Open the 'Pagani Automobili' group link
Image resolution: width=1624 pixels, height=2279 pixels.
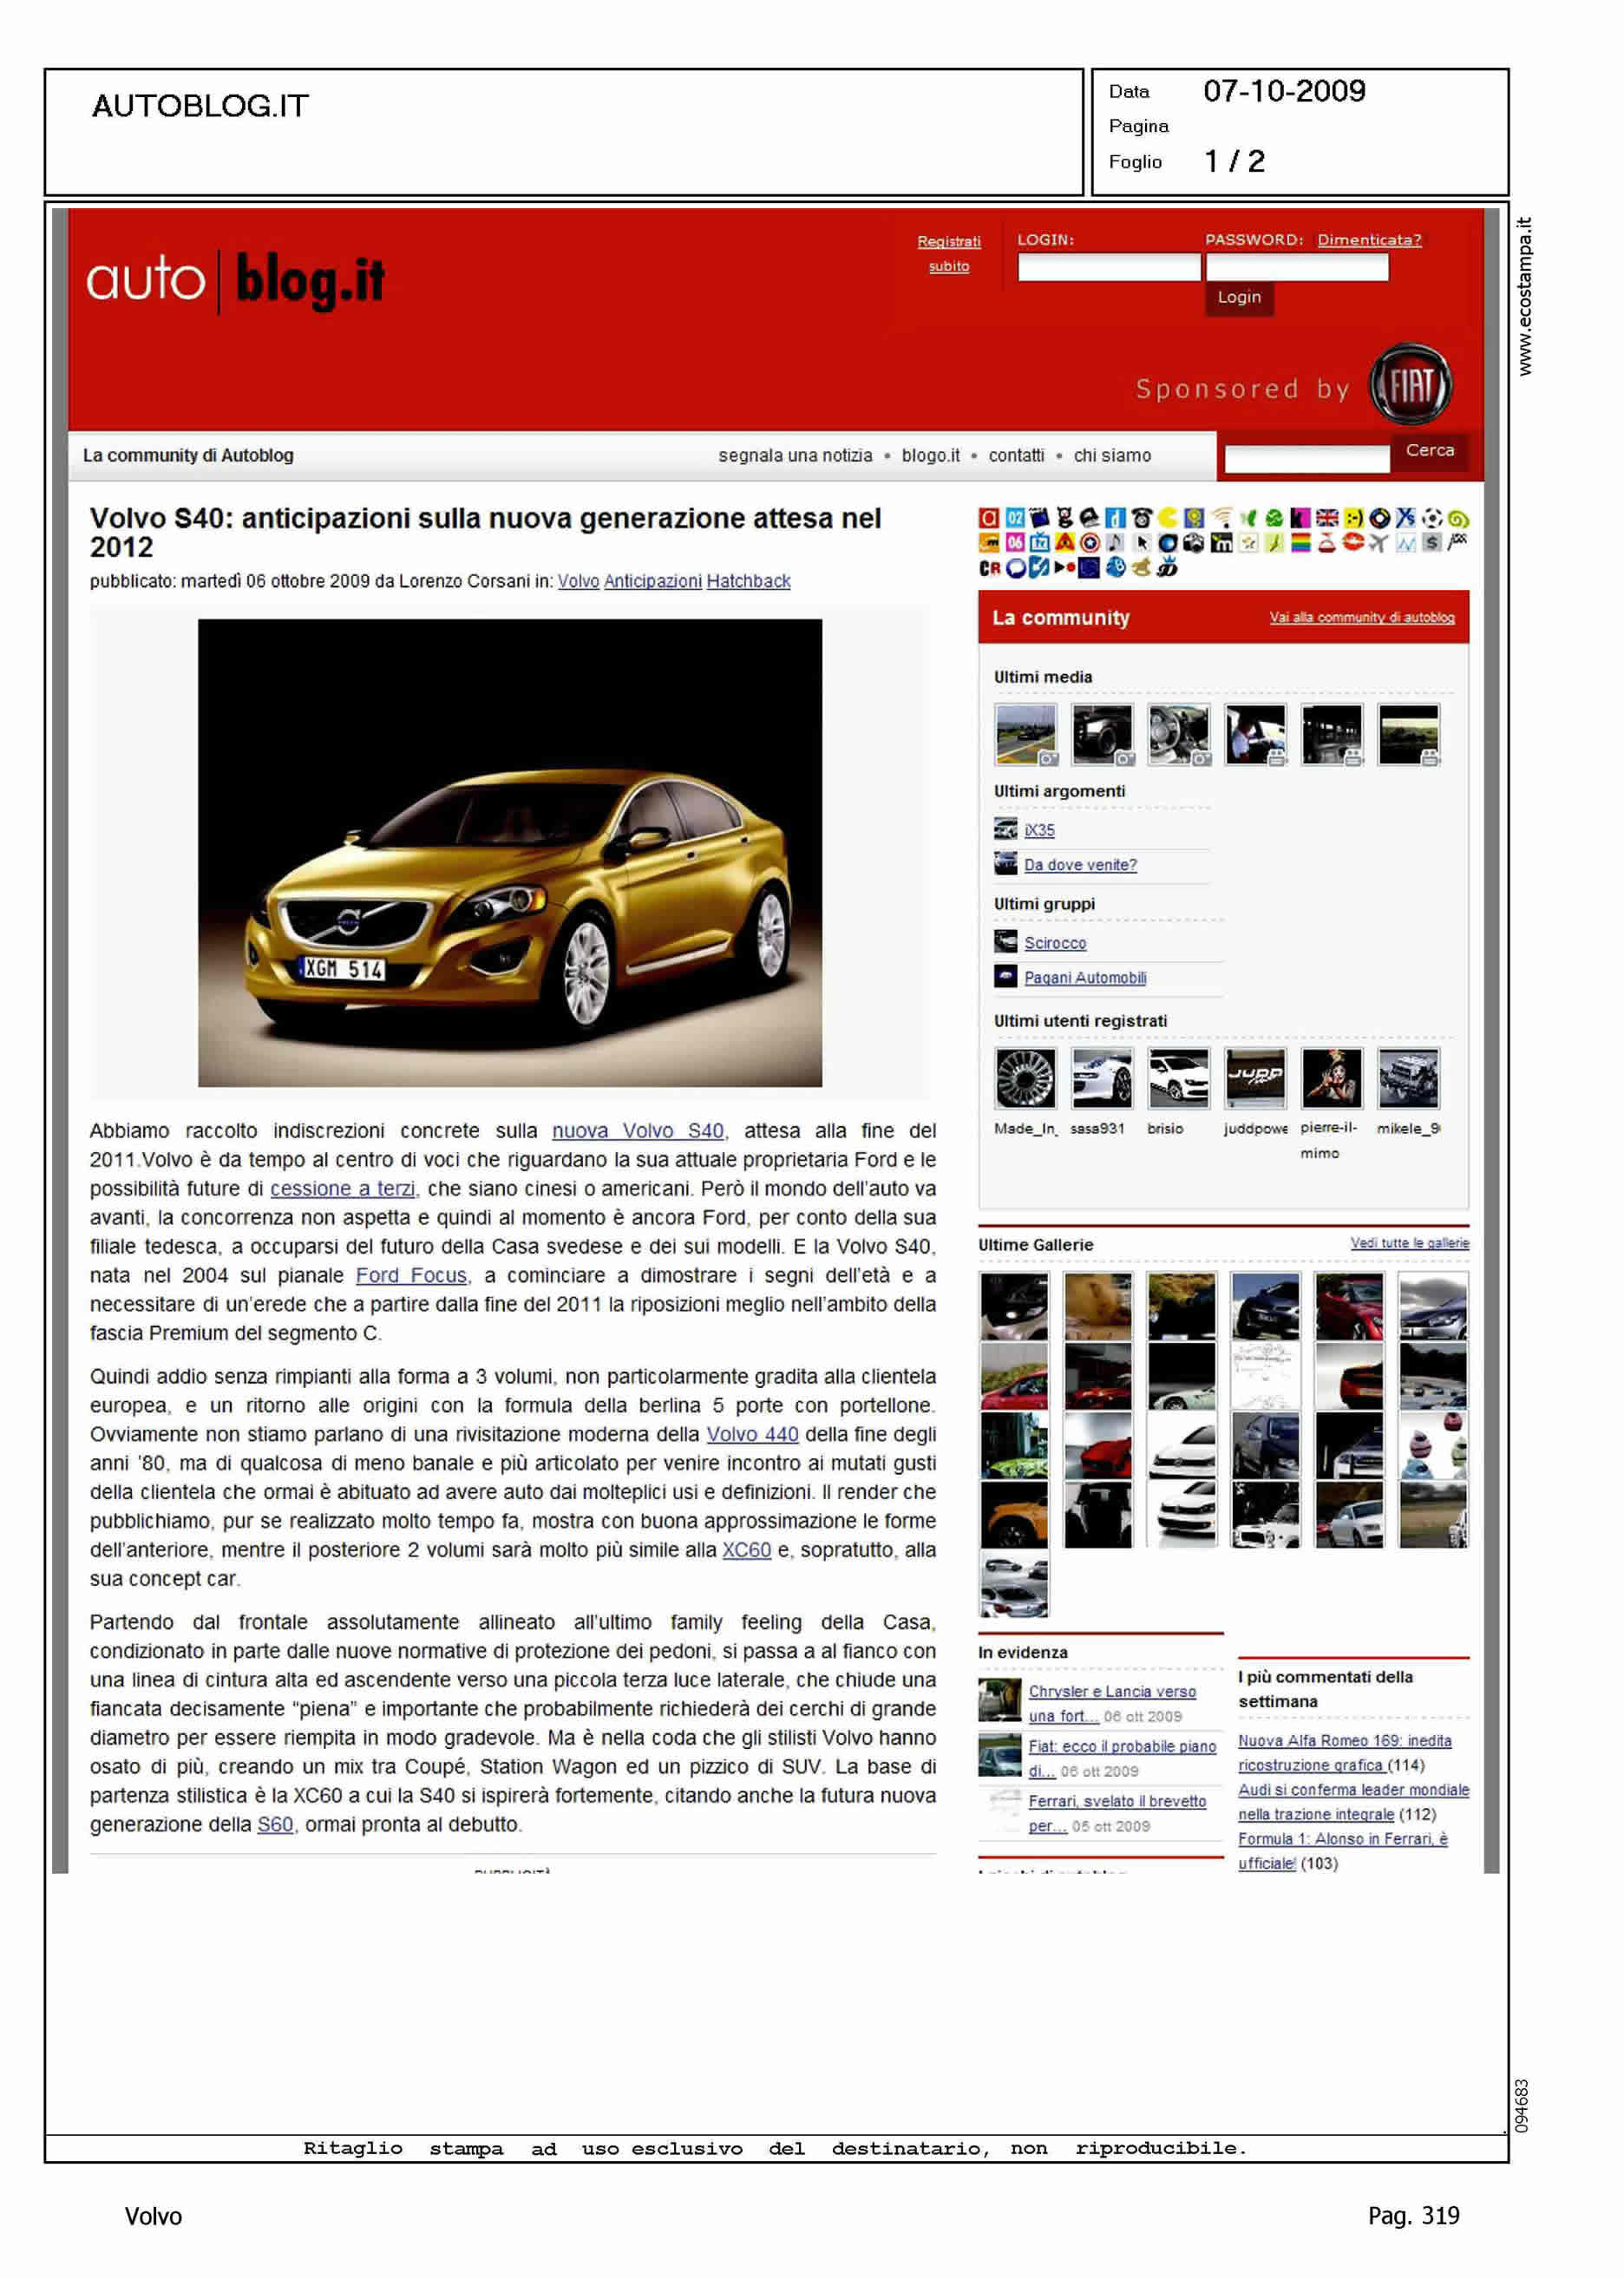point(1084,978)
